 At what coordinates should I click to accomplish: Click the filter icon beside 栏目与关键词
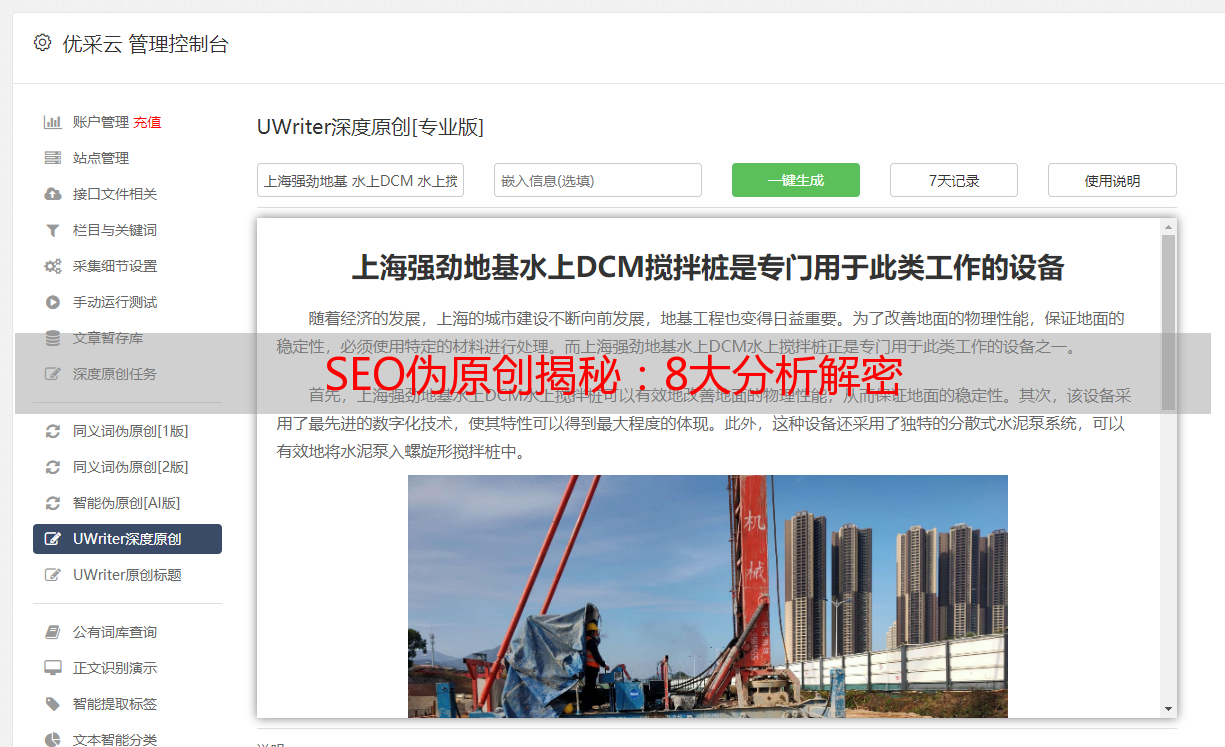[53, 230]
